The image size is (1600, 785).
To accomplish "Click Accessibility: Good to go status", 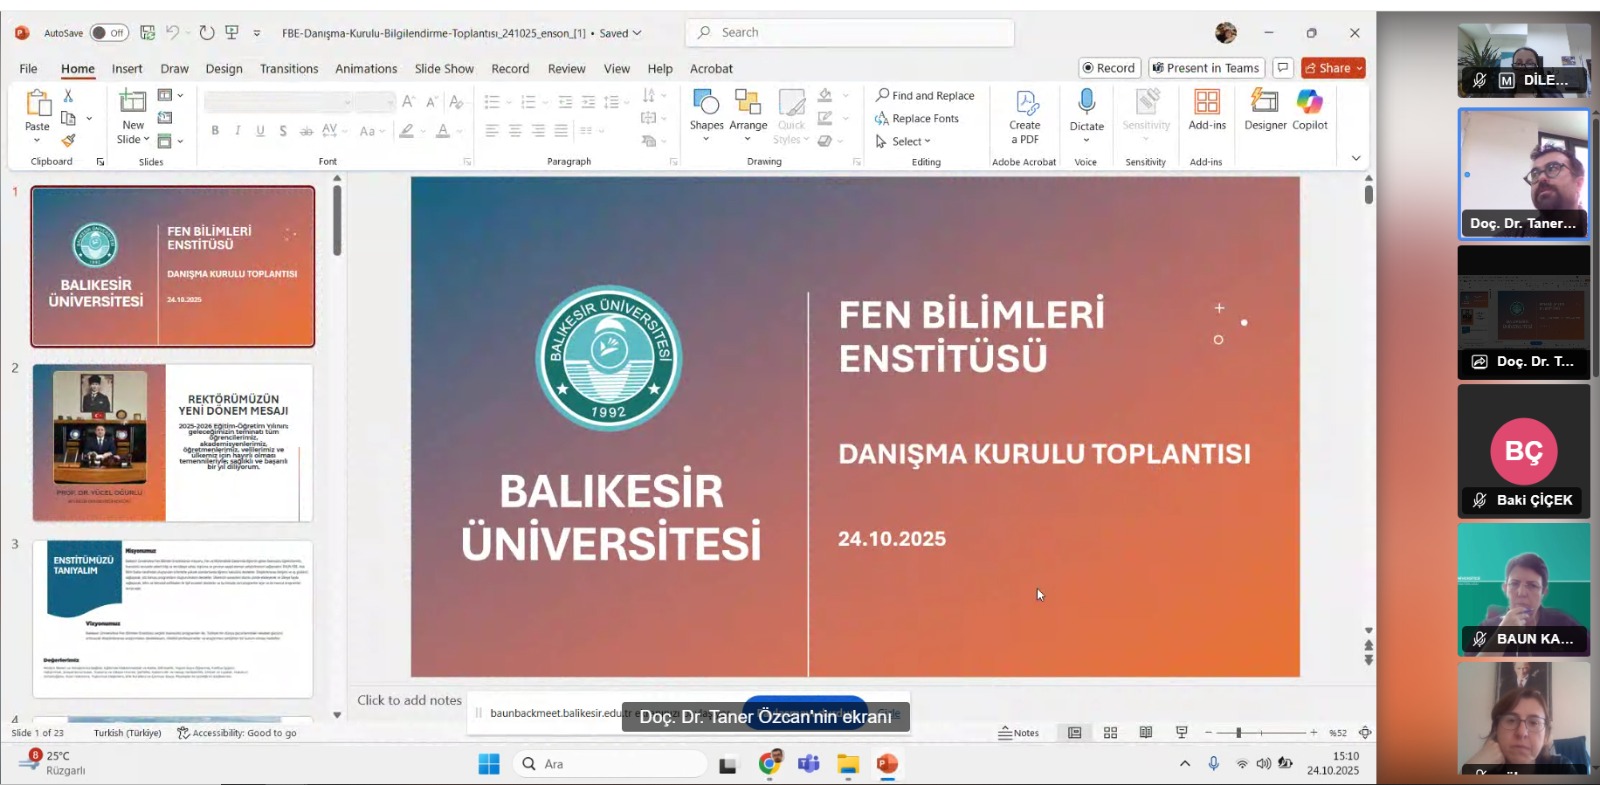I will click(237, 733).
